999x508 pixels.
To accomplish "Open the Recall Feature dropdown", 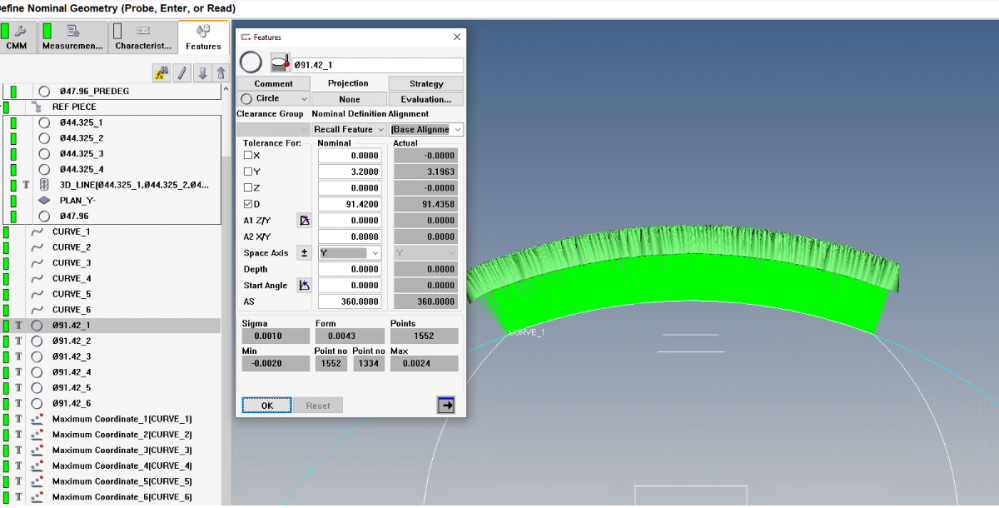I will coord(348,129).
